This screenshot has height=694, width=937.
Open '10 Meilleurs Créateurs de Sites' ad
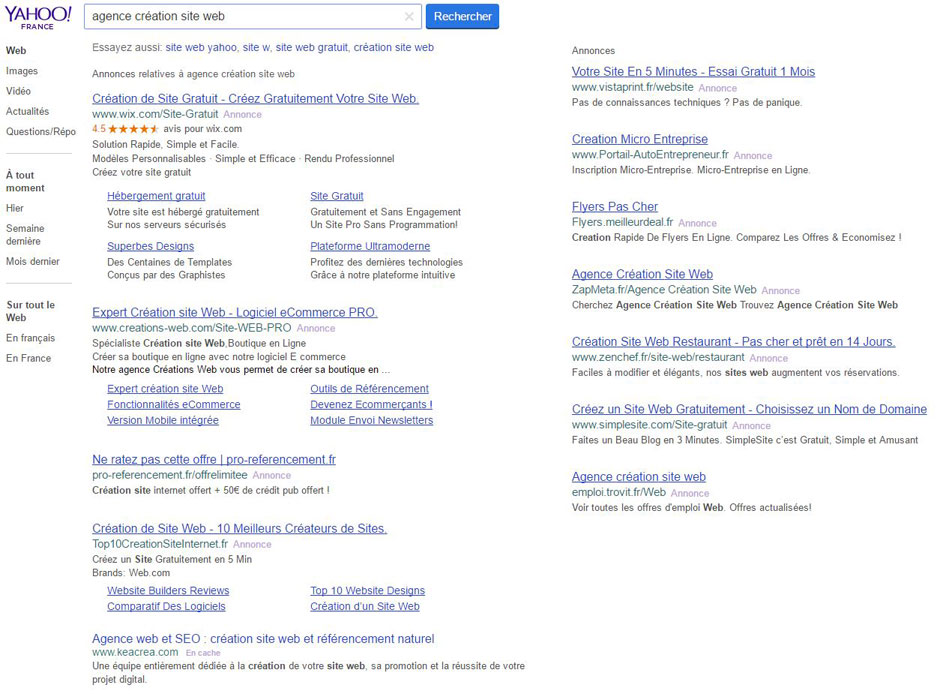(240, 529)
